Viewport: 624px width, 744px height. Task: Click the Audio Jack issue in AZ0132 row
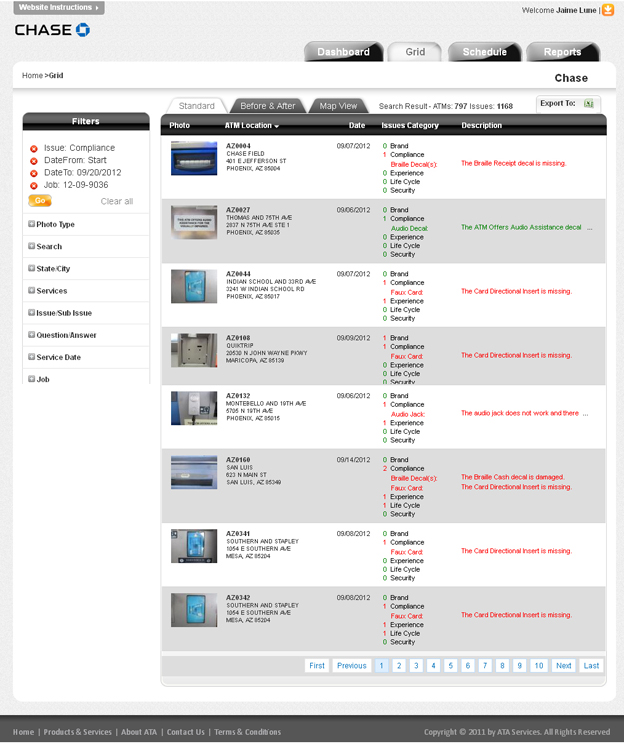pos(408,414)
